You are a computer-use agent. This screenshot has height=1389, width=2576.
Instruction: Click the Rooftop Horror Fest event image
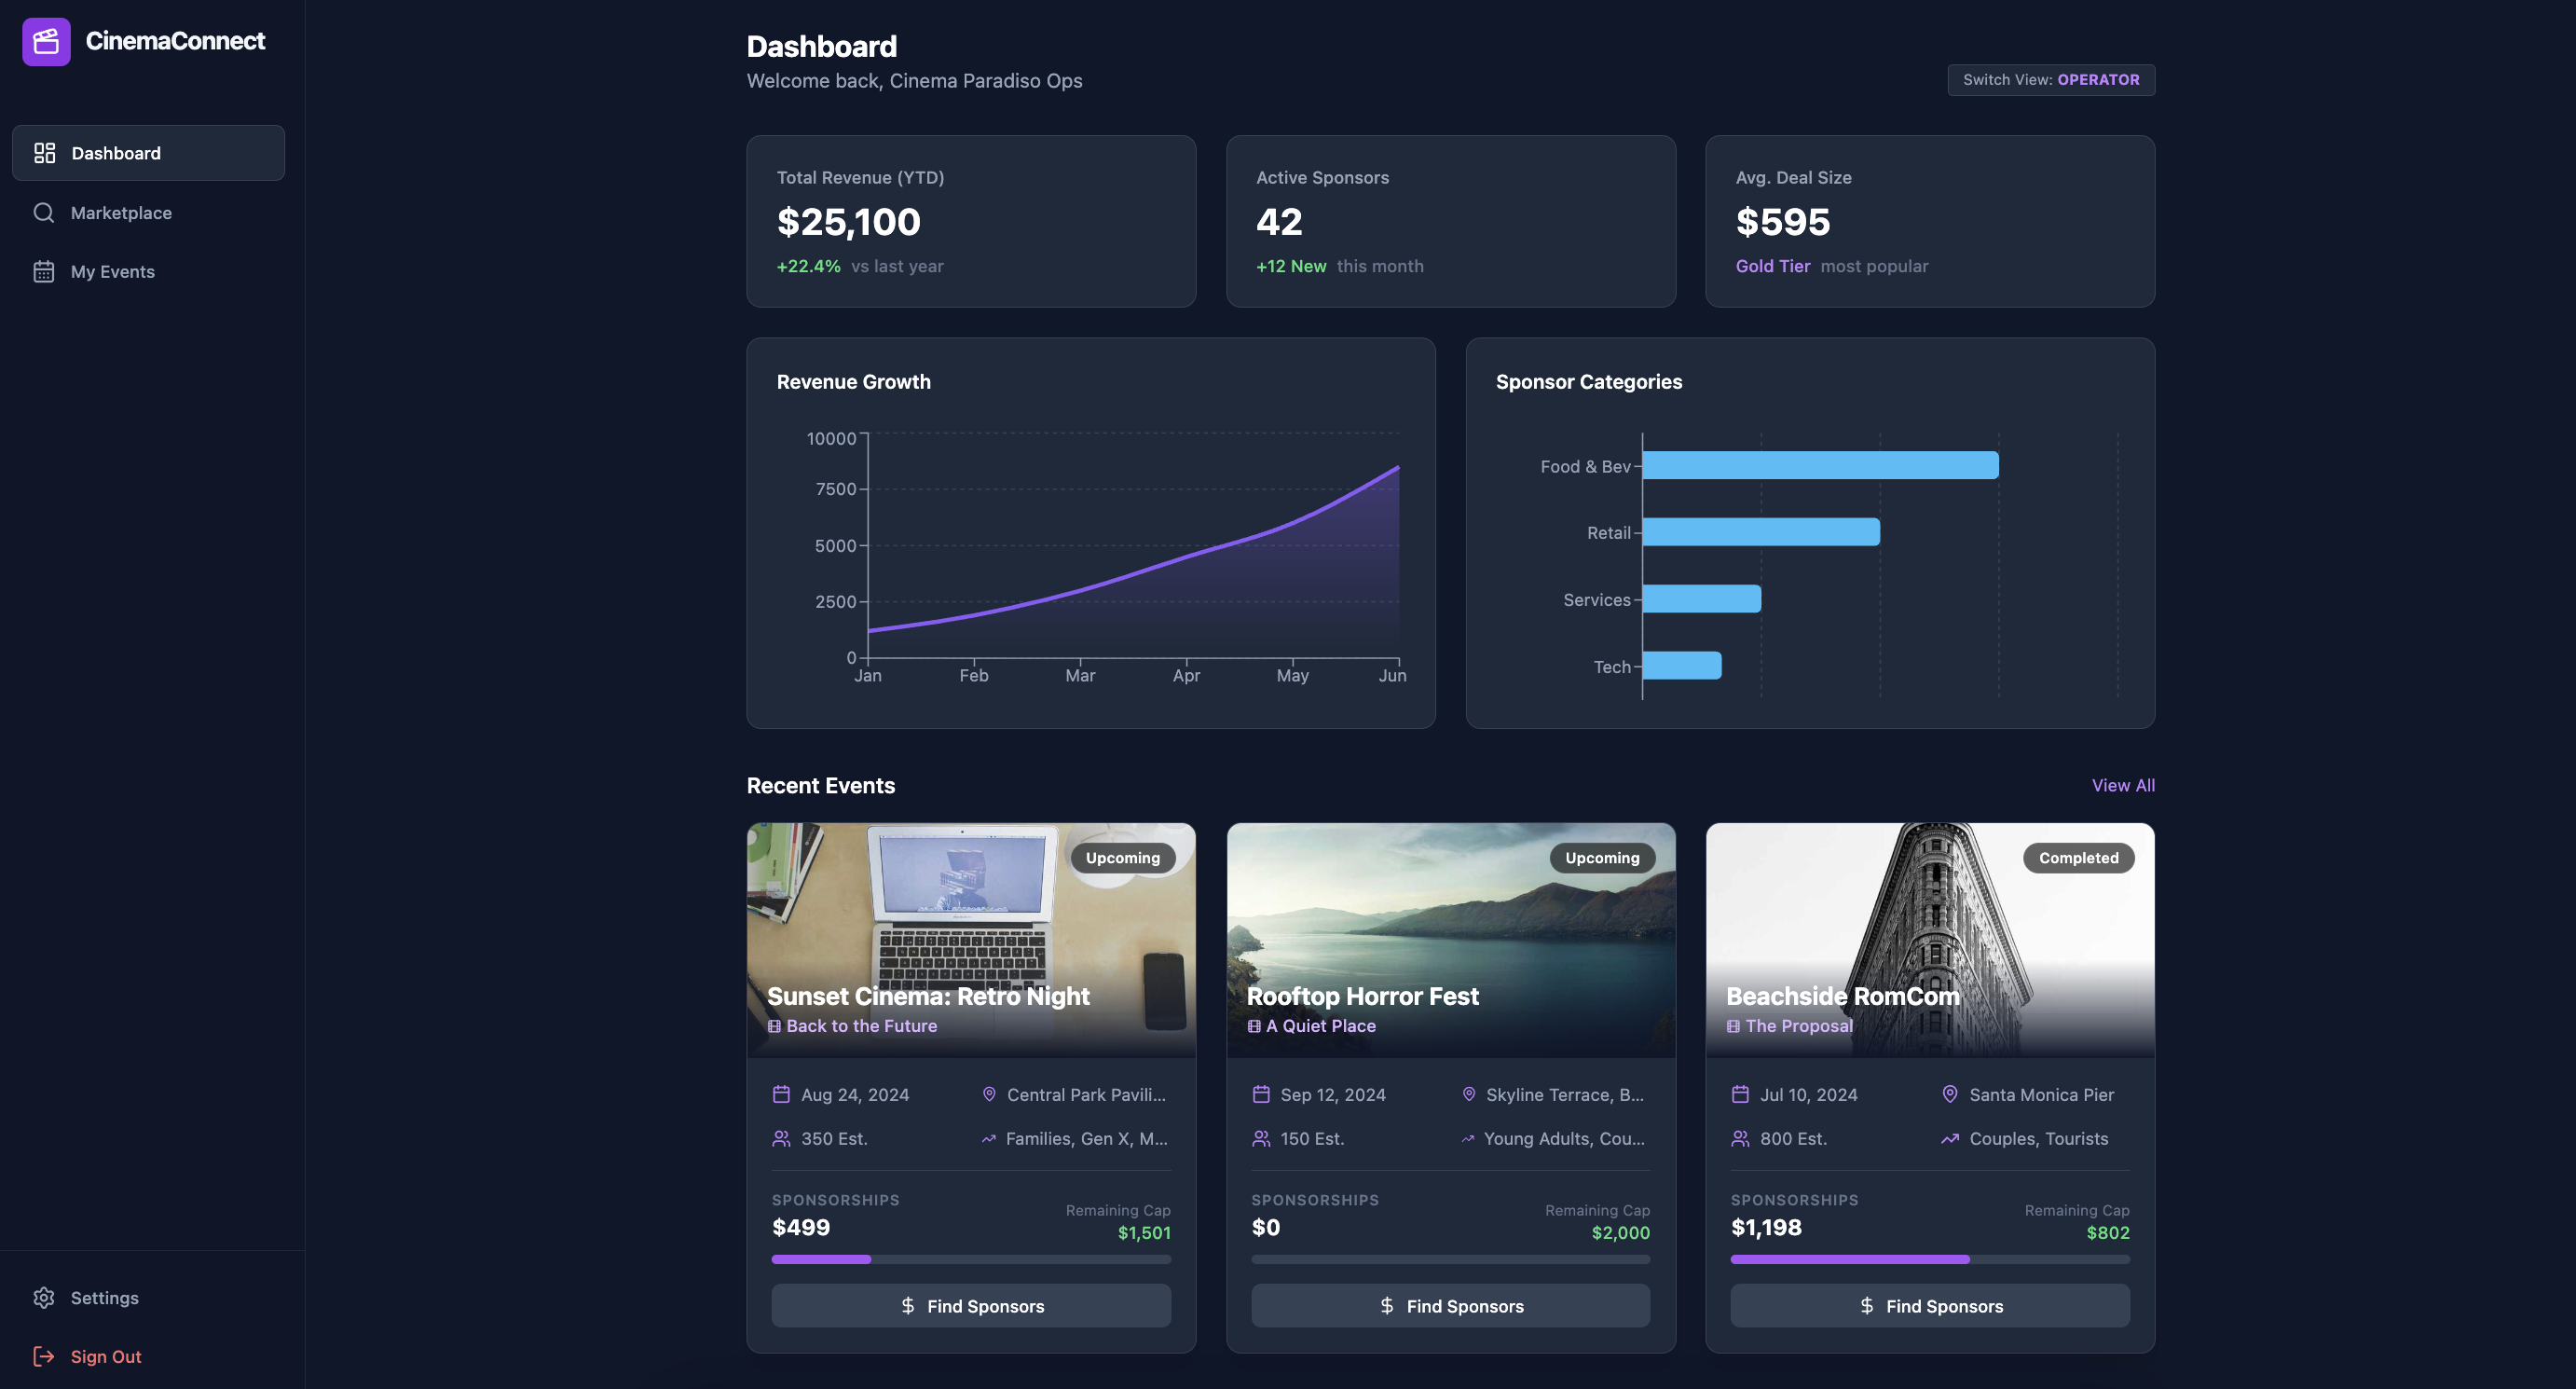[1450, 920]
